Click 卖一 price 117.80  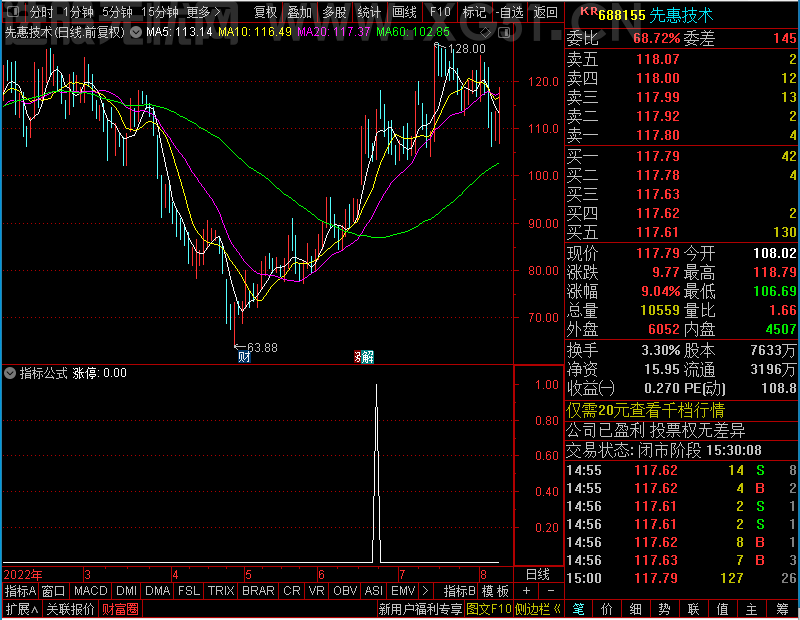[658, 135]
